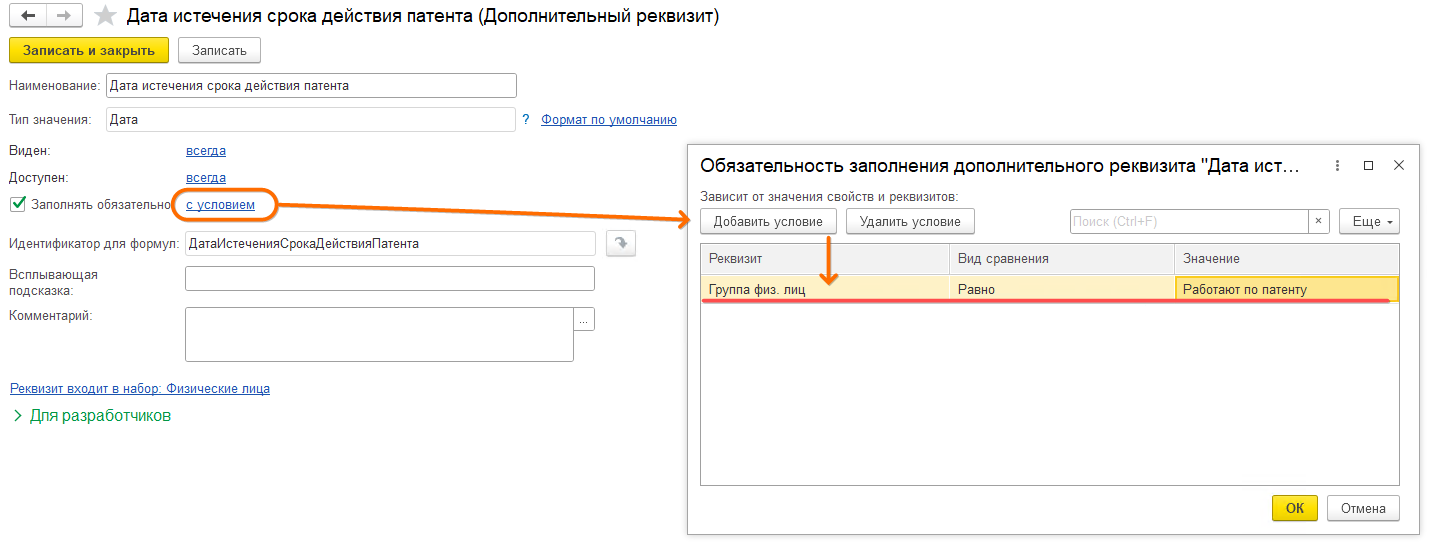The height and width of the screenshot is (557, 1447).
Task: Click the Значение column header
Action: (x=1287, y=259)
